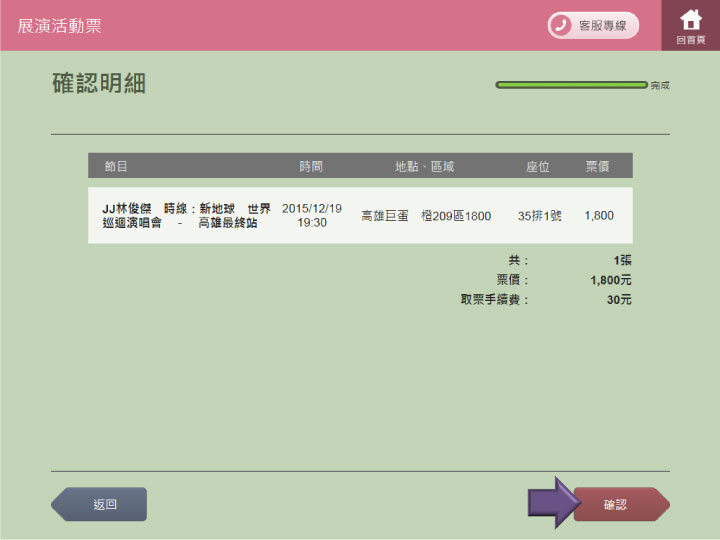Screen dimensions: 720x540
Task: Click the 時間 column header
Action: (x=311, y=166)
